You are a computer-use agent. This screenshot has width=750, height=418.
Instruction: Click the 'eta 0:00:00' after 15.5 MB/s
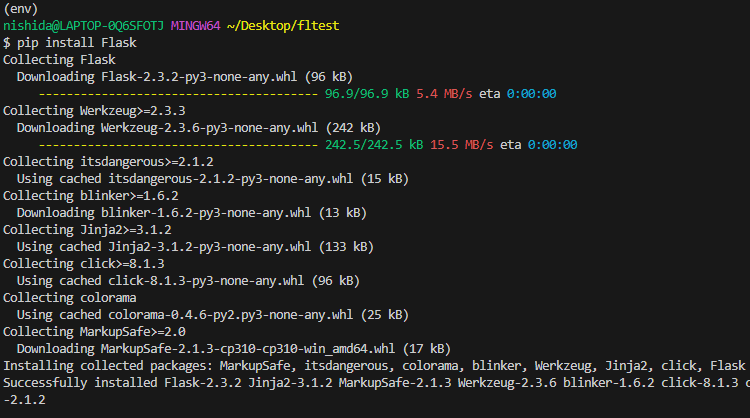[x=539, y=145]
